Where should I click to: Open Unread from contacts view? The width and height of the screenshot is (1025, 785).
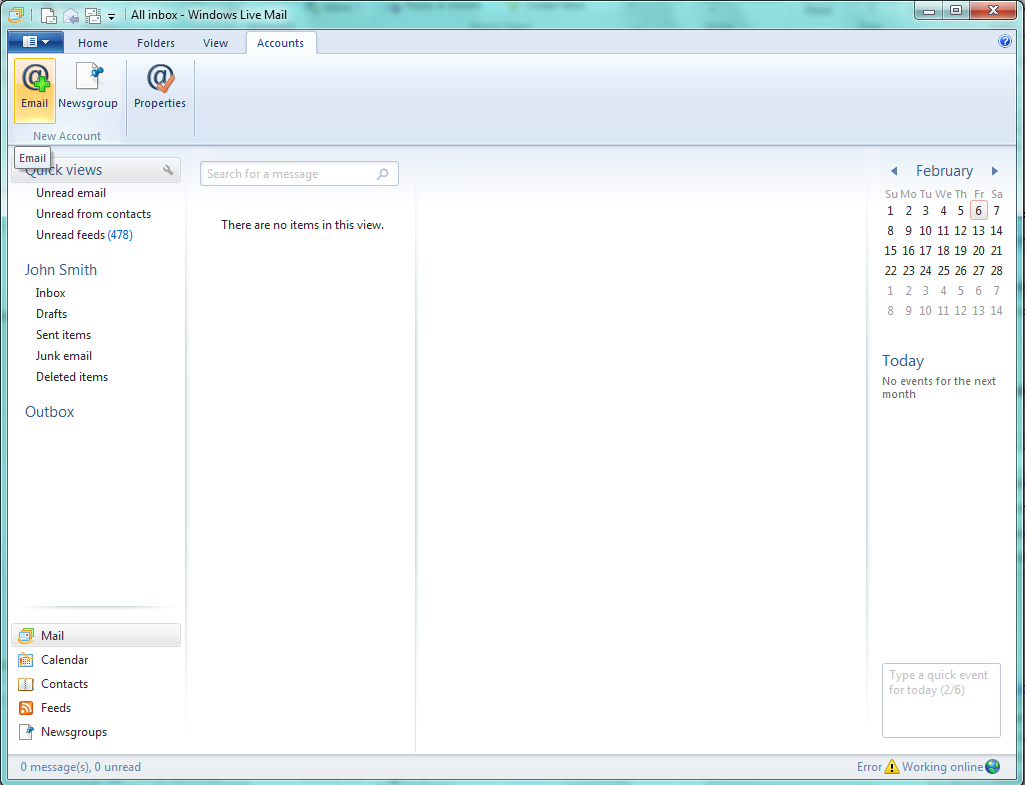pos(93,214)
